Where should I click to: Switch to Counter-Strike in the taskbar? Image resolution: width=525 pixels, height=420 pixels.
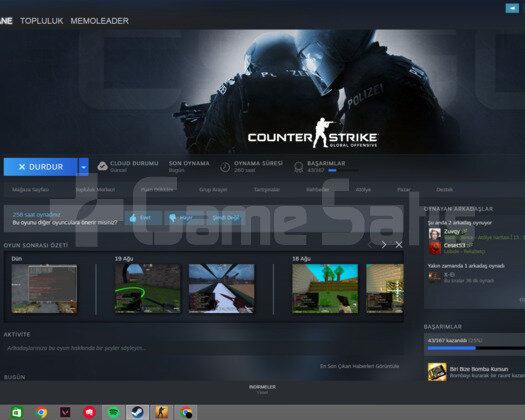pyautogui.click(x=161, y=412)
